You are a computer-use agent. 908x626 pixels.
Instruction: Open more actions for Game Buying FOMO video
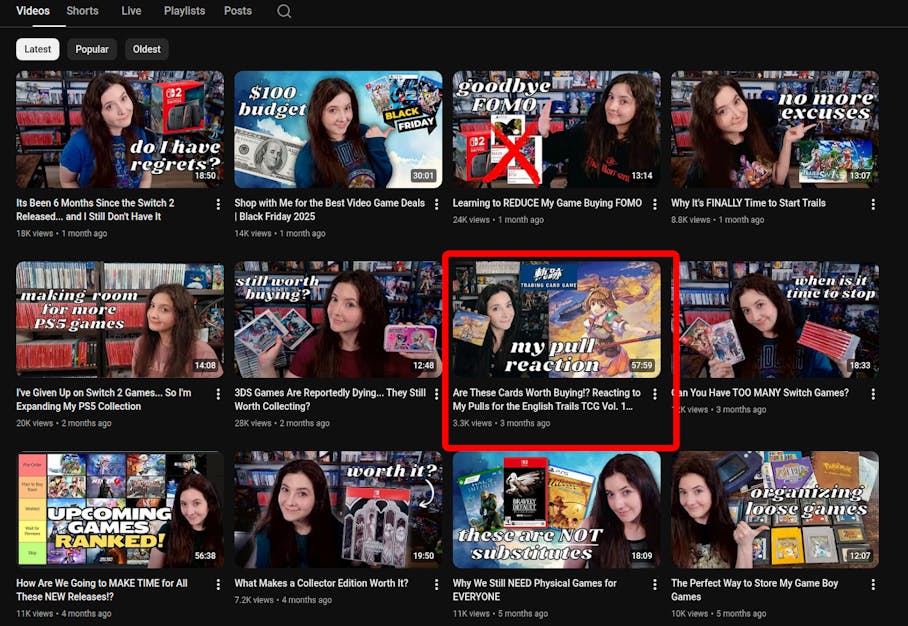(655, 204)
